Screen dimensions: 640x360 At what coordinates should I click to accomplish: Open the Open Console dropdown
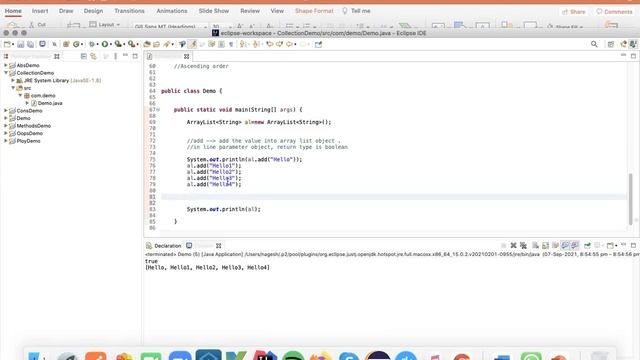point(616,246)
